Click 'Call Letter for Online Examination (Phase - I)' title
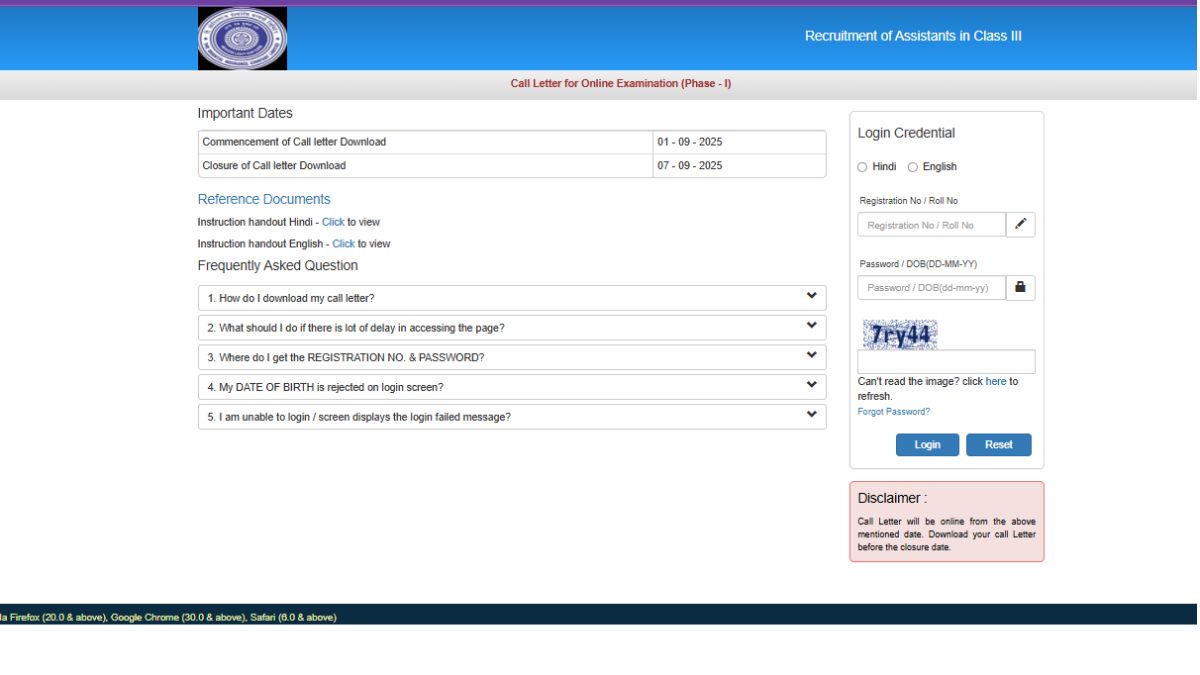The height and width of the screenshot is (675, 1200). click(x=621, y=84)
